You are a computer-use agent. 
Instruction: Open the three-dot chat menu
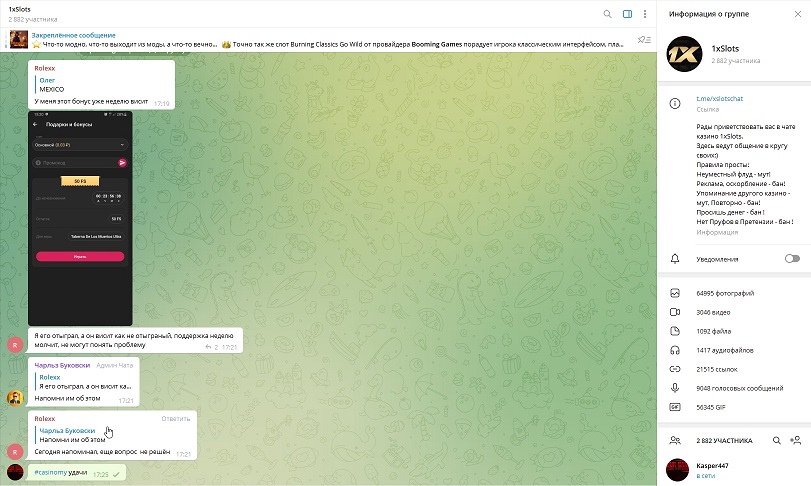point(645,14)
